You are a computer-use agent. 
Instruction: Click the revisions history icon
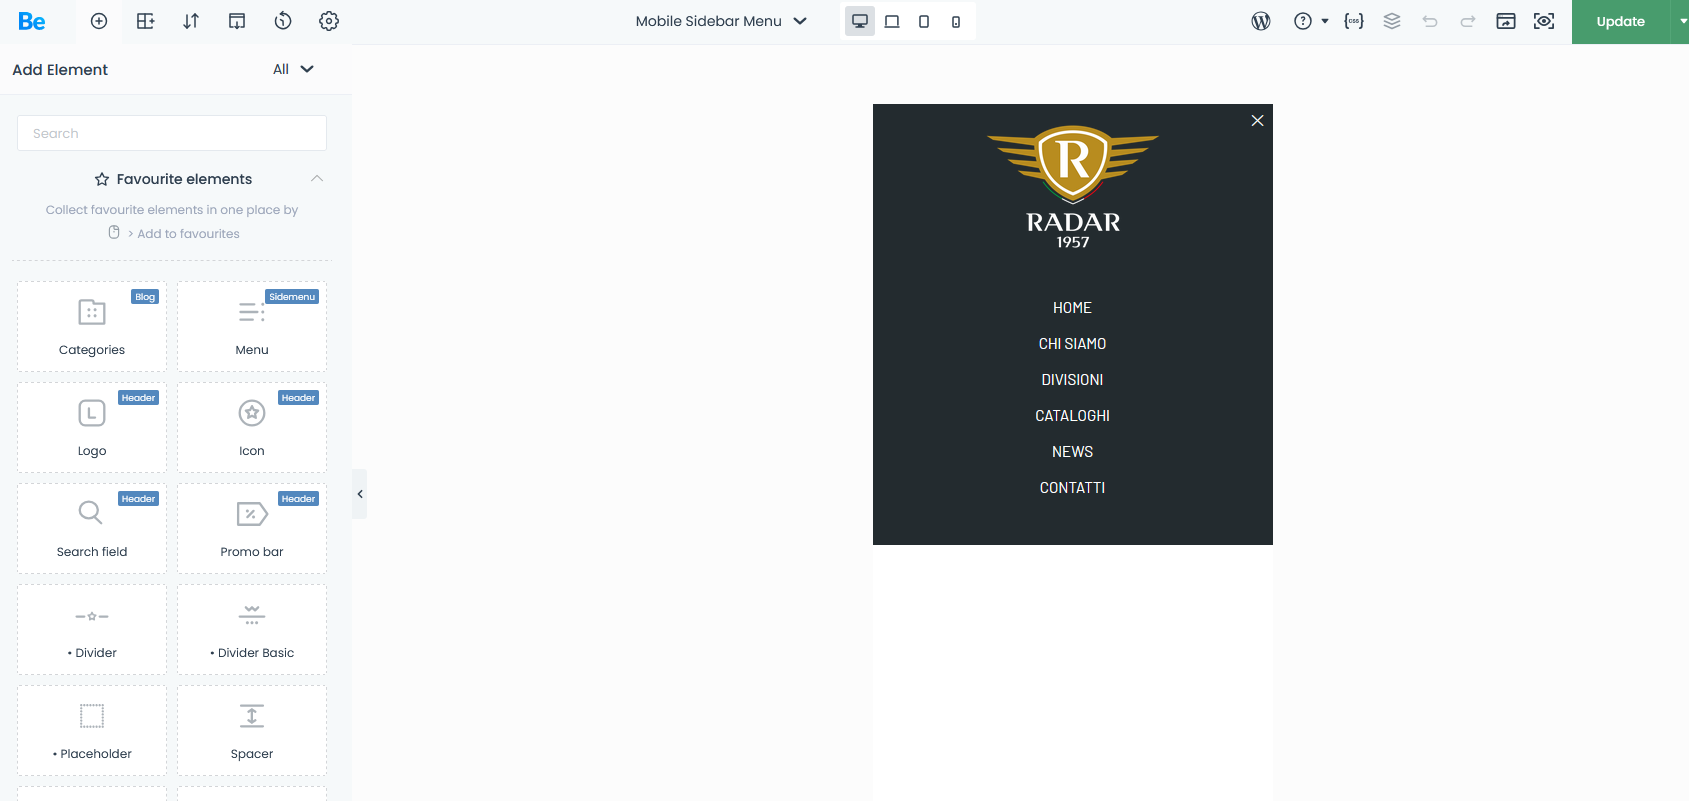tap(283, 21)
